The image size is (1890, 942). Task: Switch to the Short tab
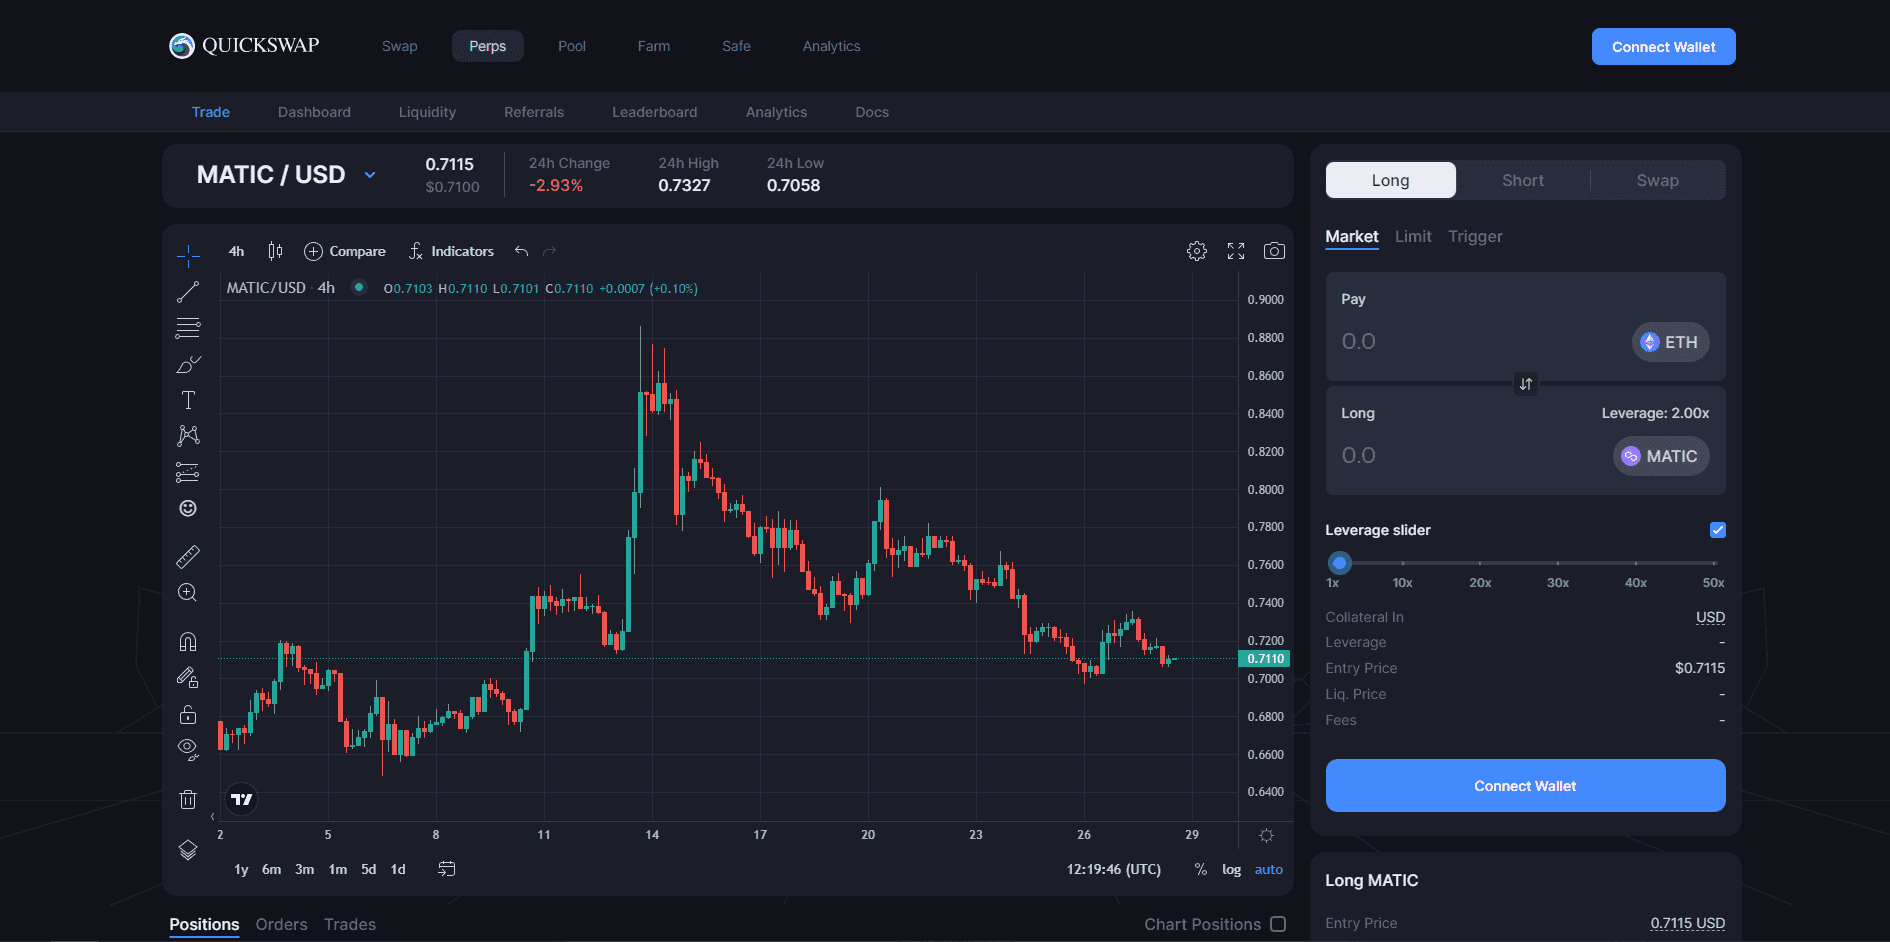[x=1522, y=180]
